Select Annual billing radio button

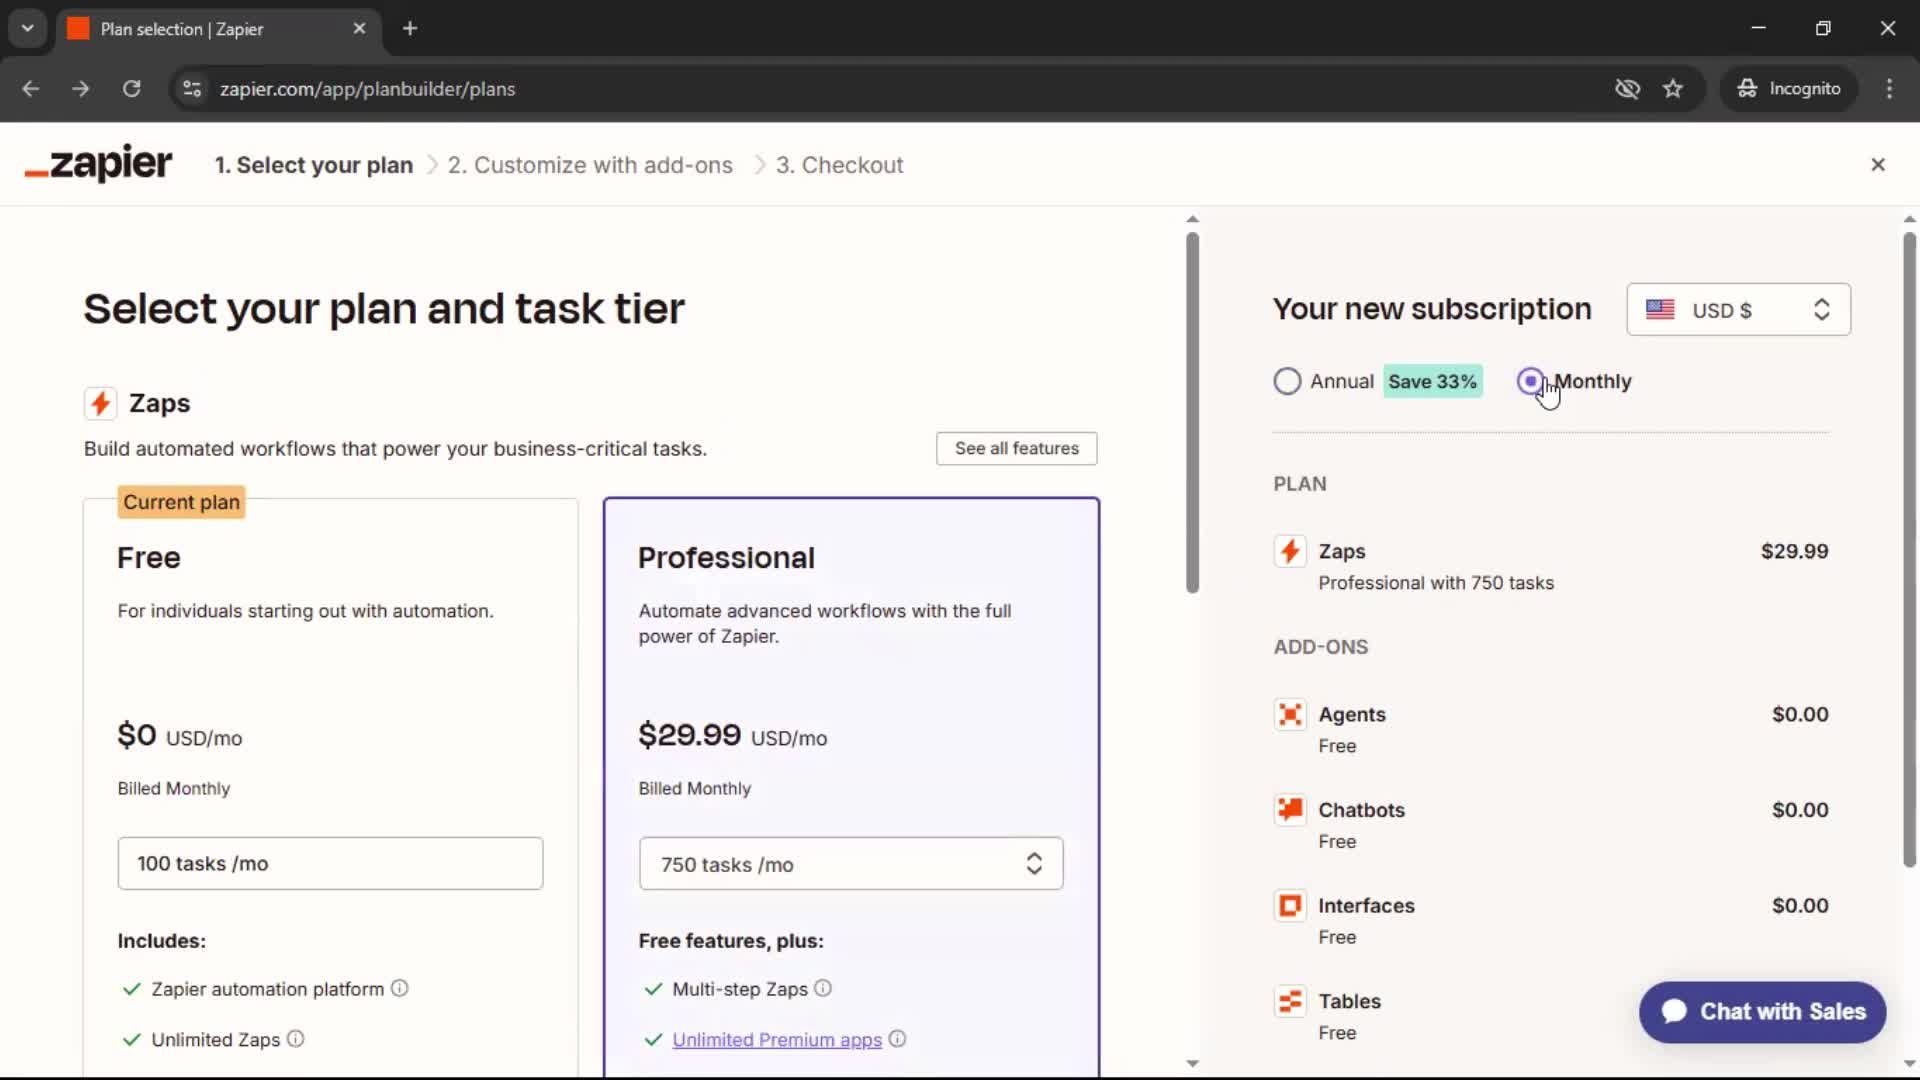1287,381
